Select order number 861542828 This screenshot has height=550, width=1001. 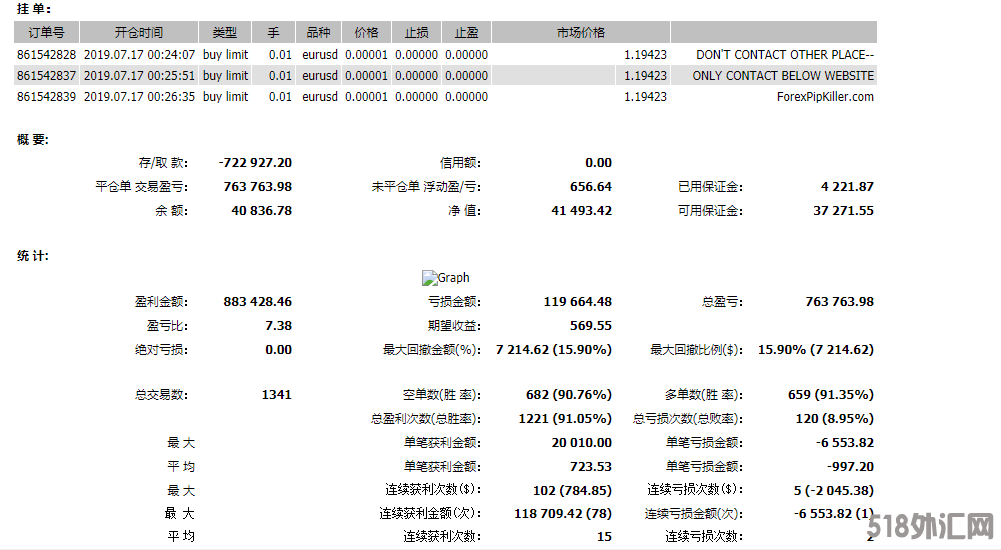(47, 55)
